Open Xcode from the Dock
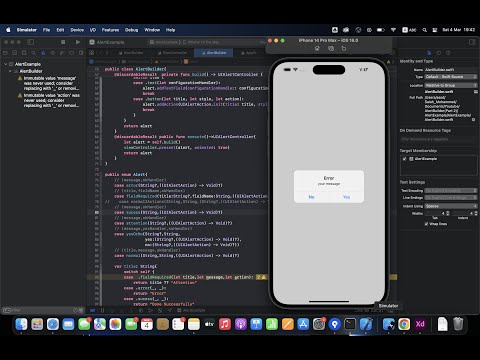480x360 pixels. click(366, 324)
